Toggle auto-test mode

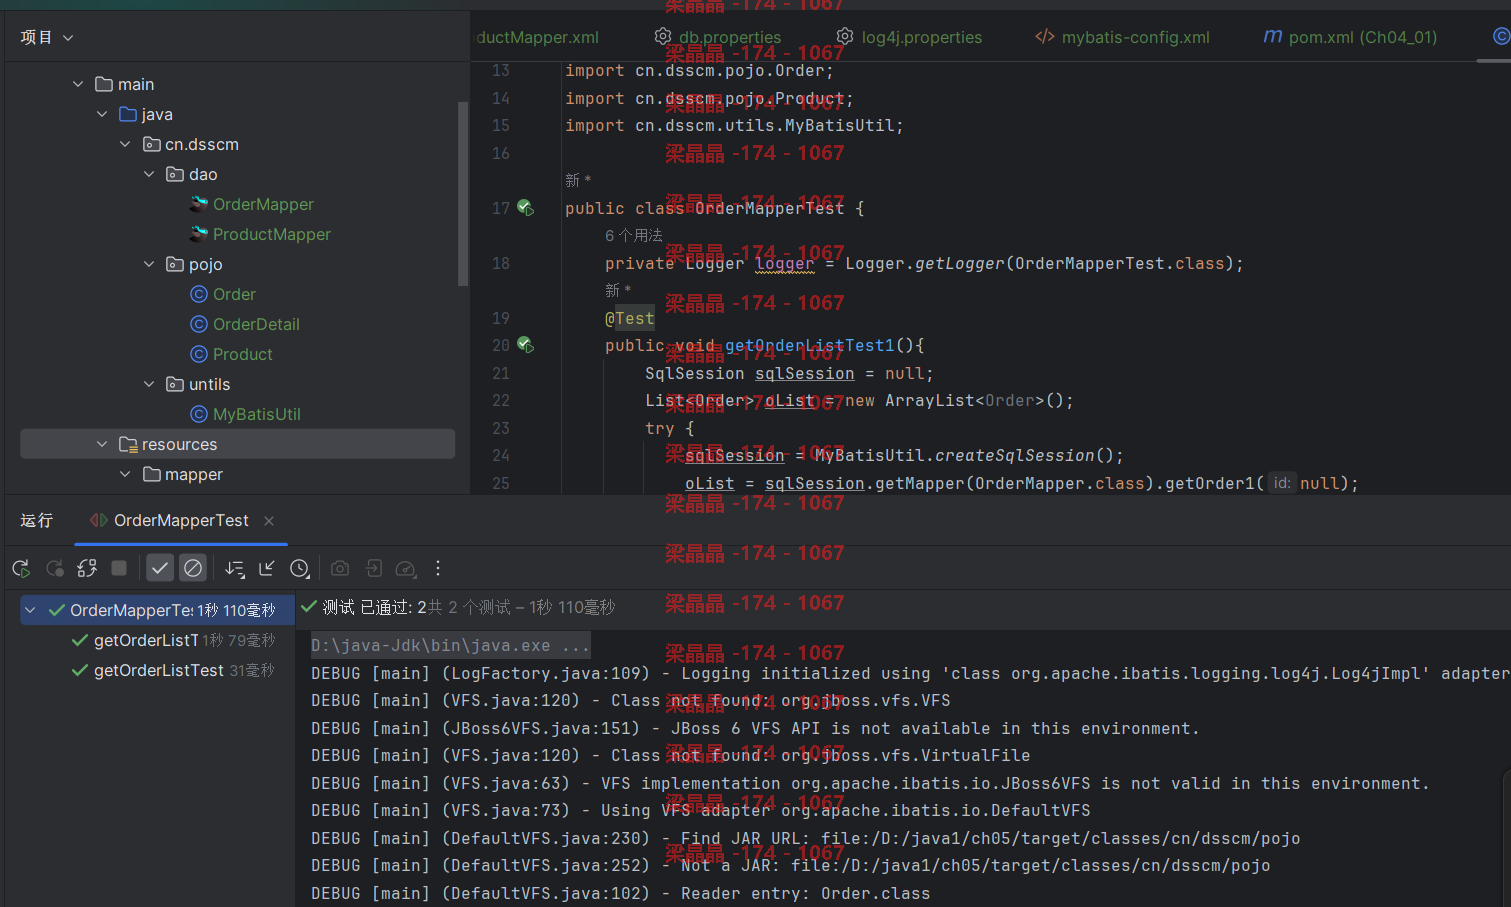(87, 568)
